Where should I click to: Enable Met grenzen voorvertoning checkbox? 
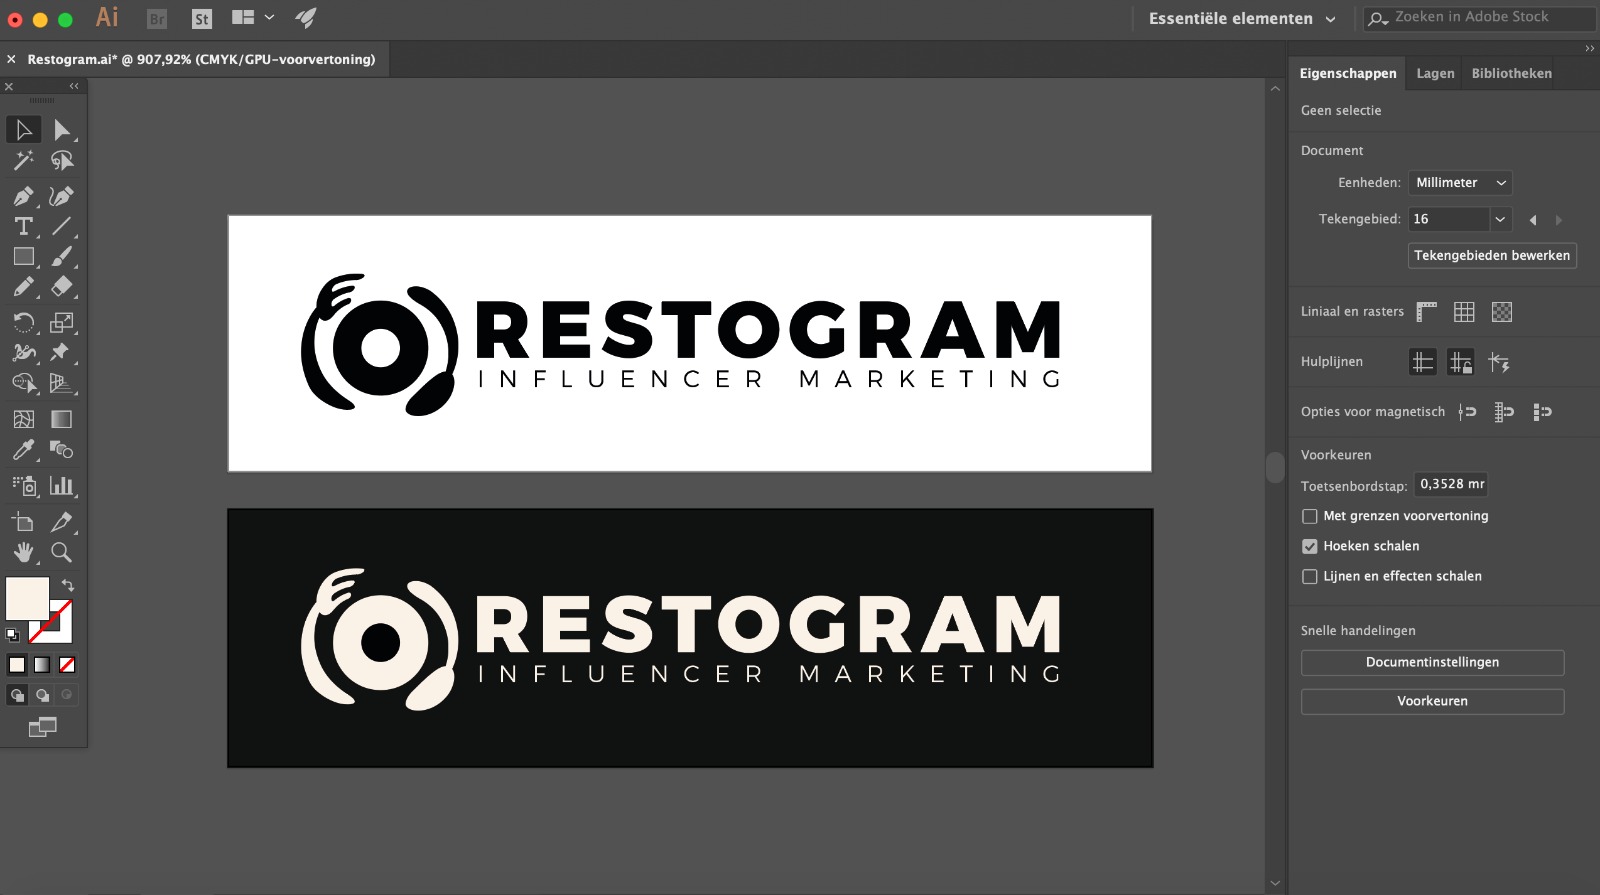1310,516
